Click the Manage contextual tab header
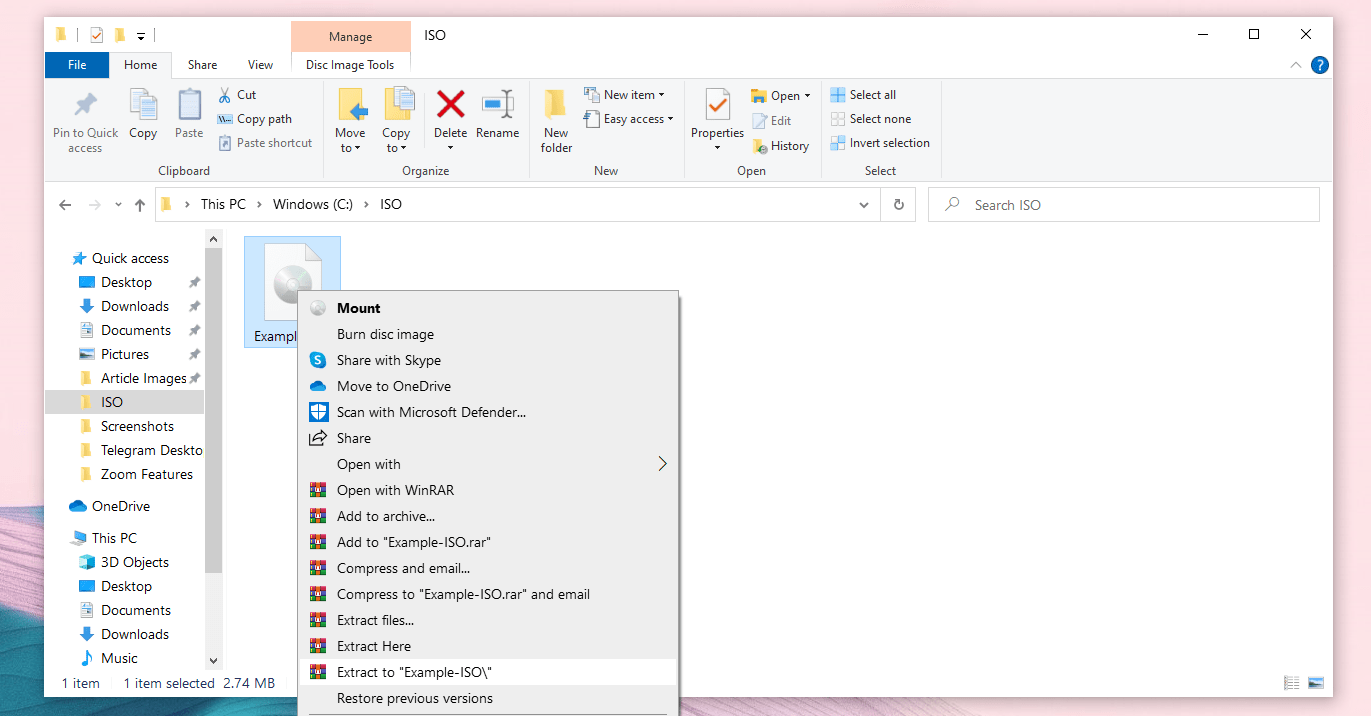The image size is (1371, 716). click(350, 37)
